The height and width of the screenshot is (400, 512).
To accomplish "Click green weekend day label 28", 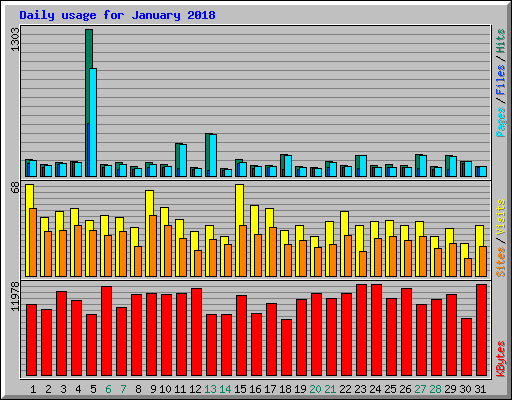I will (435, 389).
